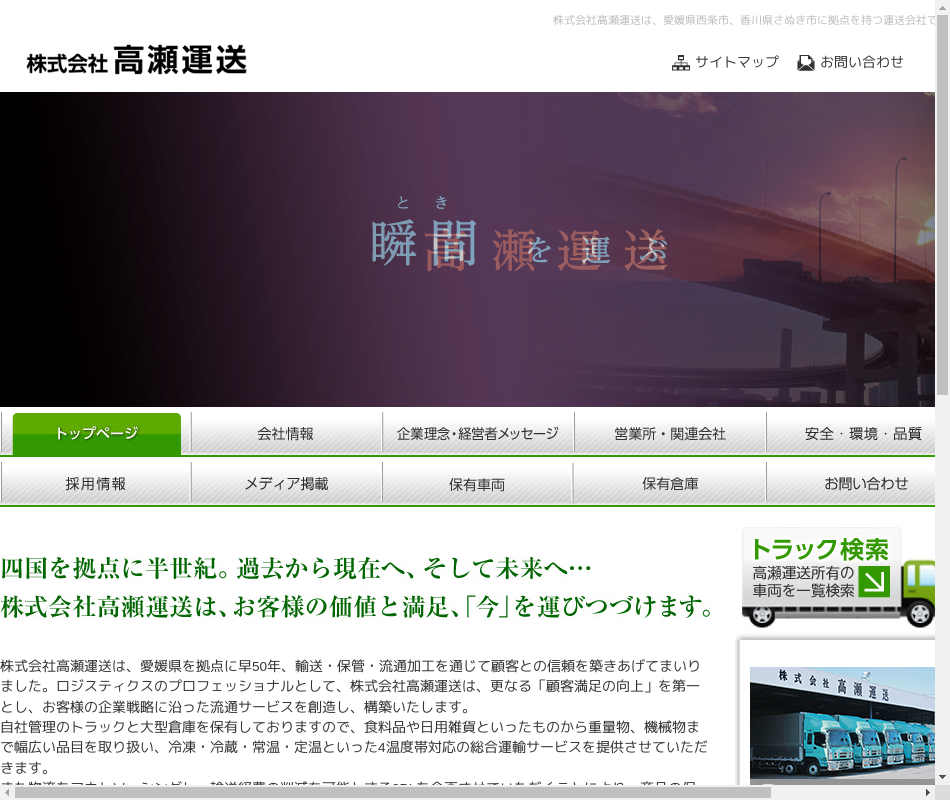The image size is (950, 800).
Task: Open the お問い合わせ link in header
Action: pos(861,62)
